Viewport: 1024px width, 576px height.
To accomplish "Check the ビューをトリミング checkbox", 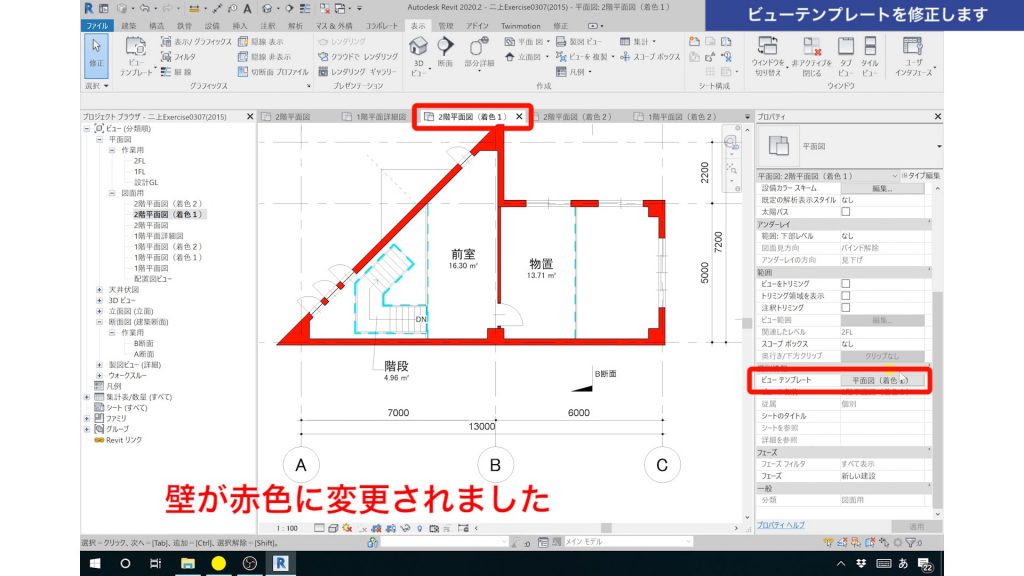I will (x=846, y=284).
